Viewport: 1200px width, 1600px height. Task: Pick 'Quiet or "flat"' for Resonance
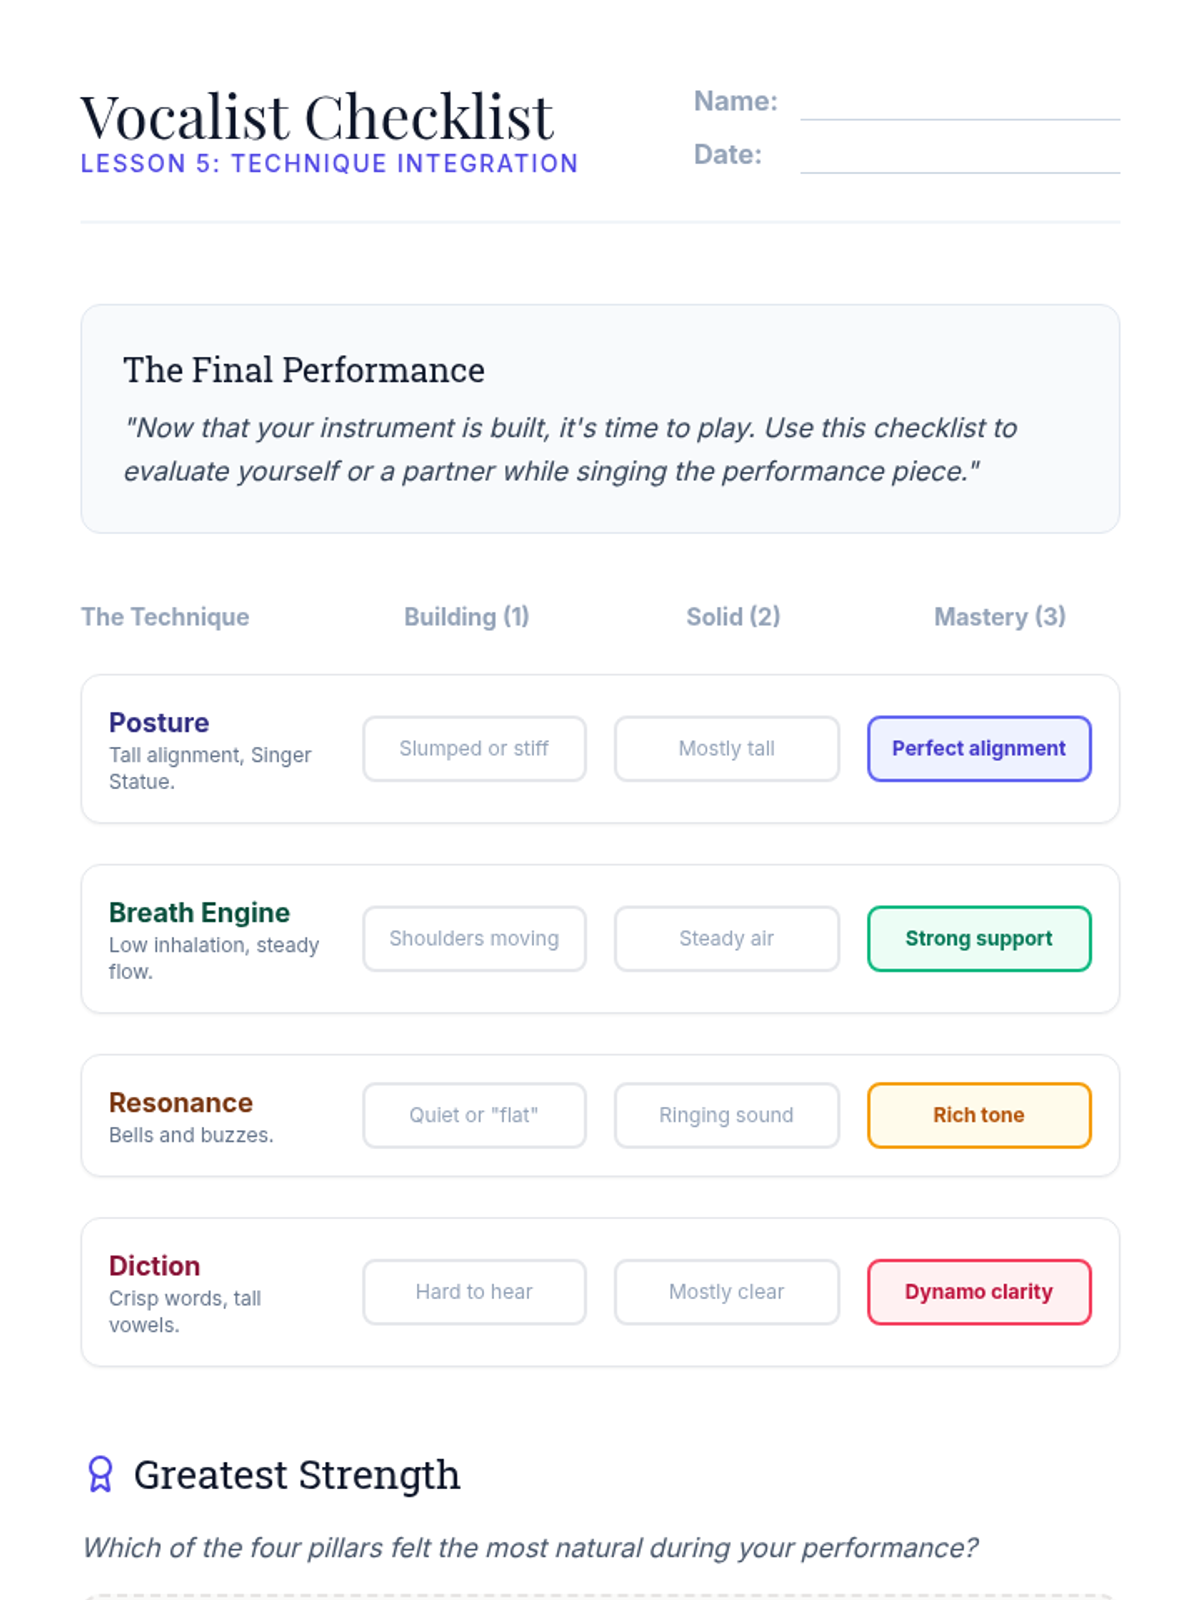coord(474,1115)
